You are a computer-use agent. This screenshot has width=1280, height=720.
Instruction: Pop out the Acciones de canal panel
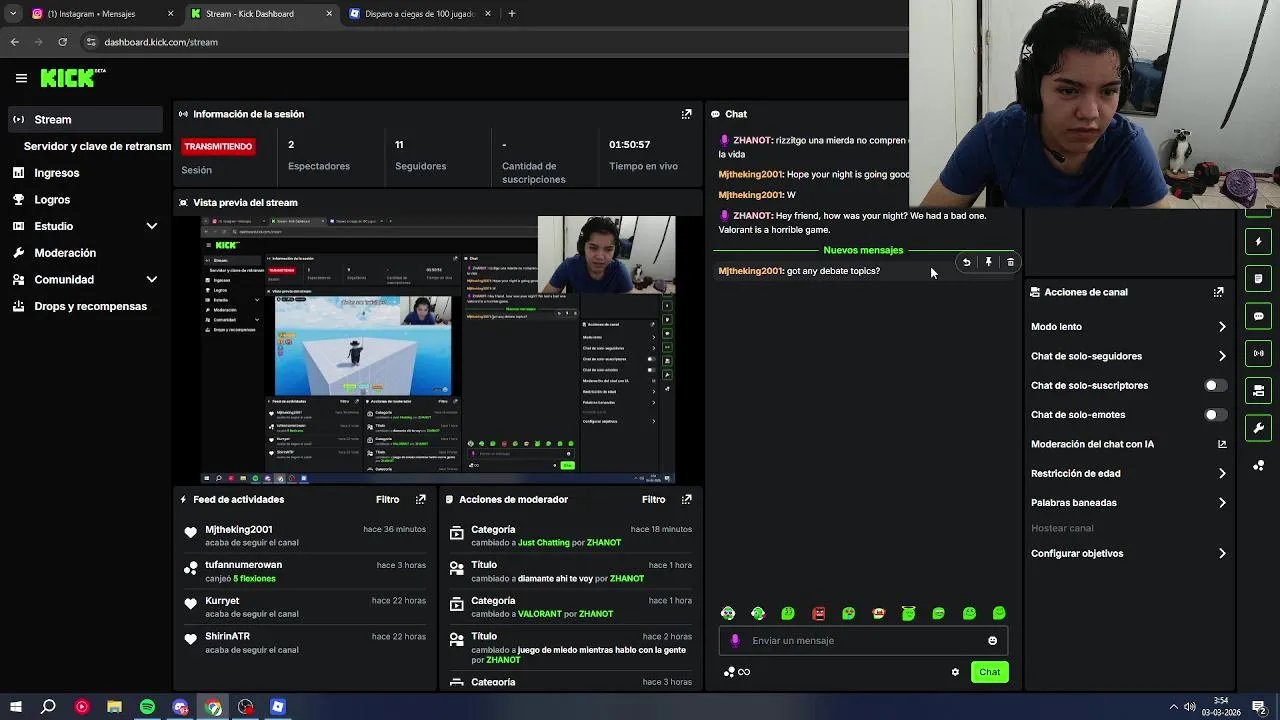click(x=1218, y=292)
